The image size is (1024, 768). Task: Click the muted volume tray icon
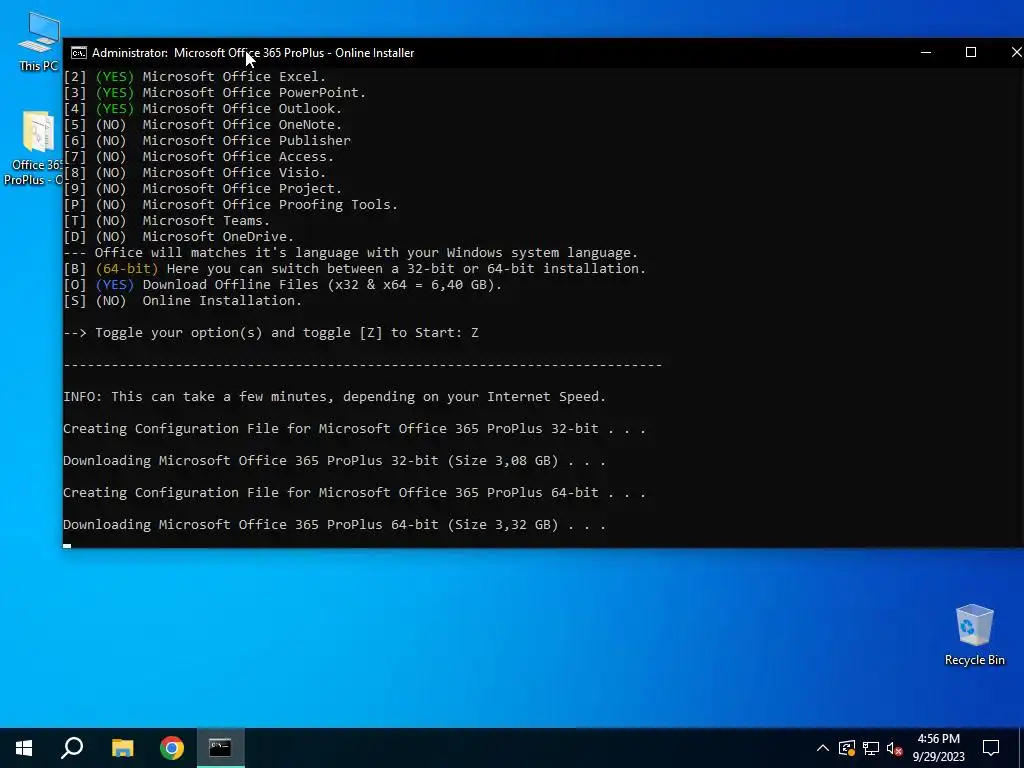coord(895,748)
